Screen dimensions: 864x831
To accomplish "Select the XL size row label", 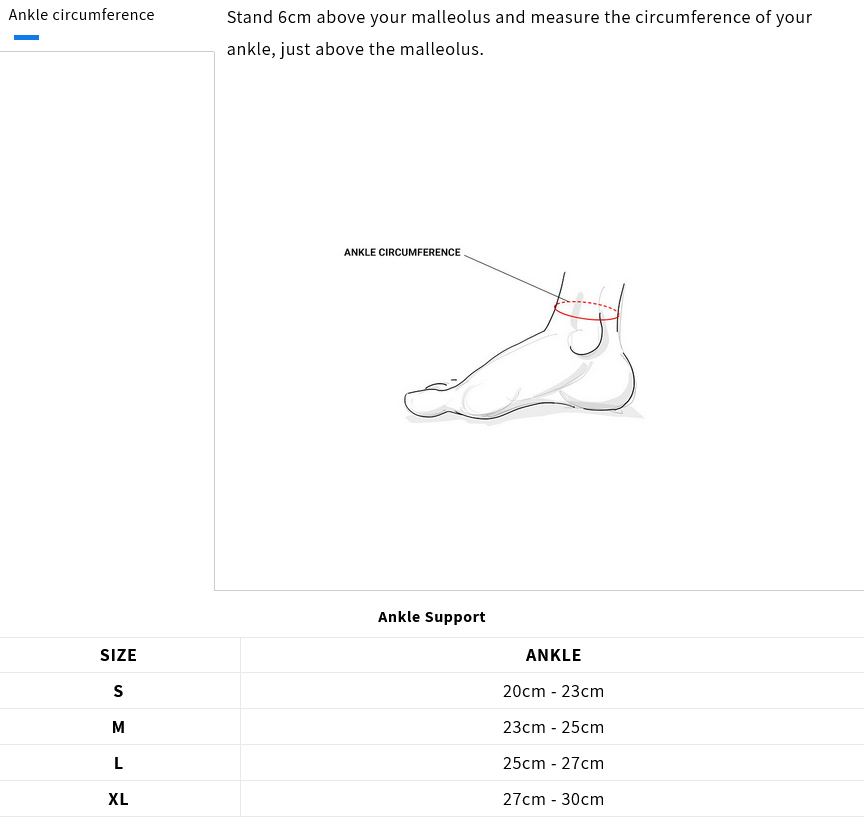I will pos(118,799).
